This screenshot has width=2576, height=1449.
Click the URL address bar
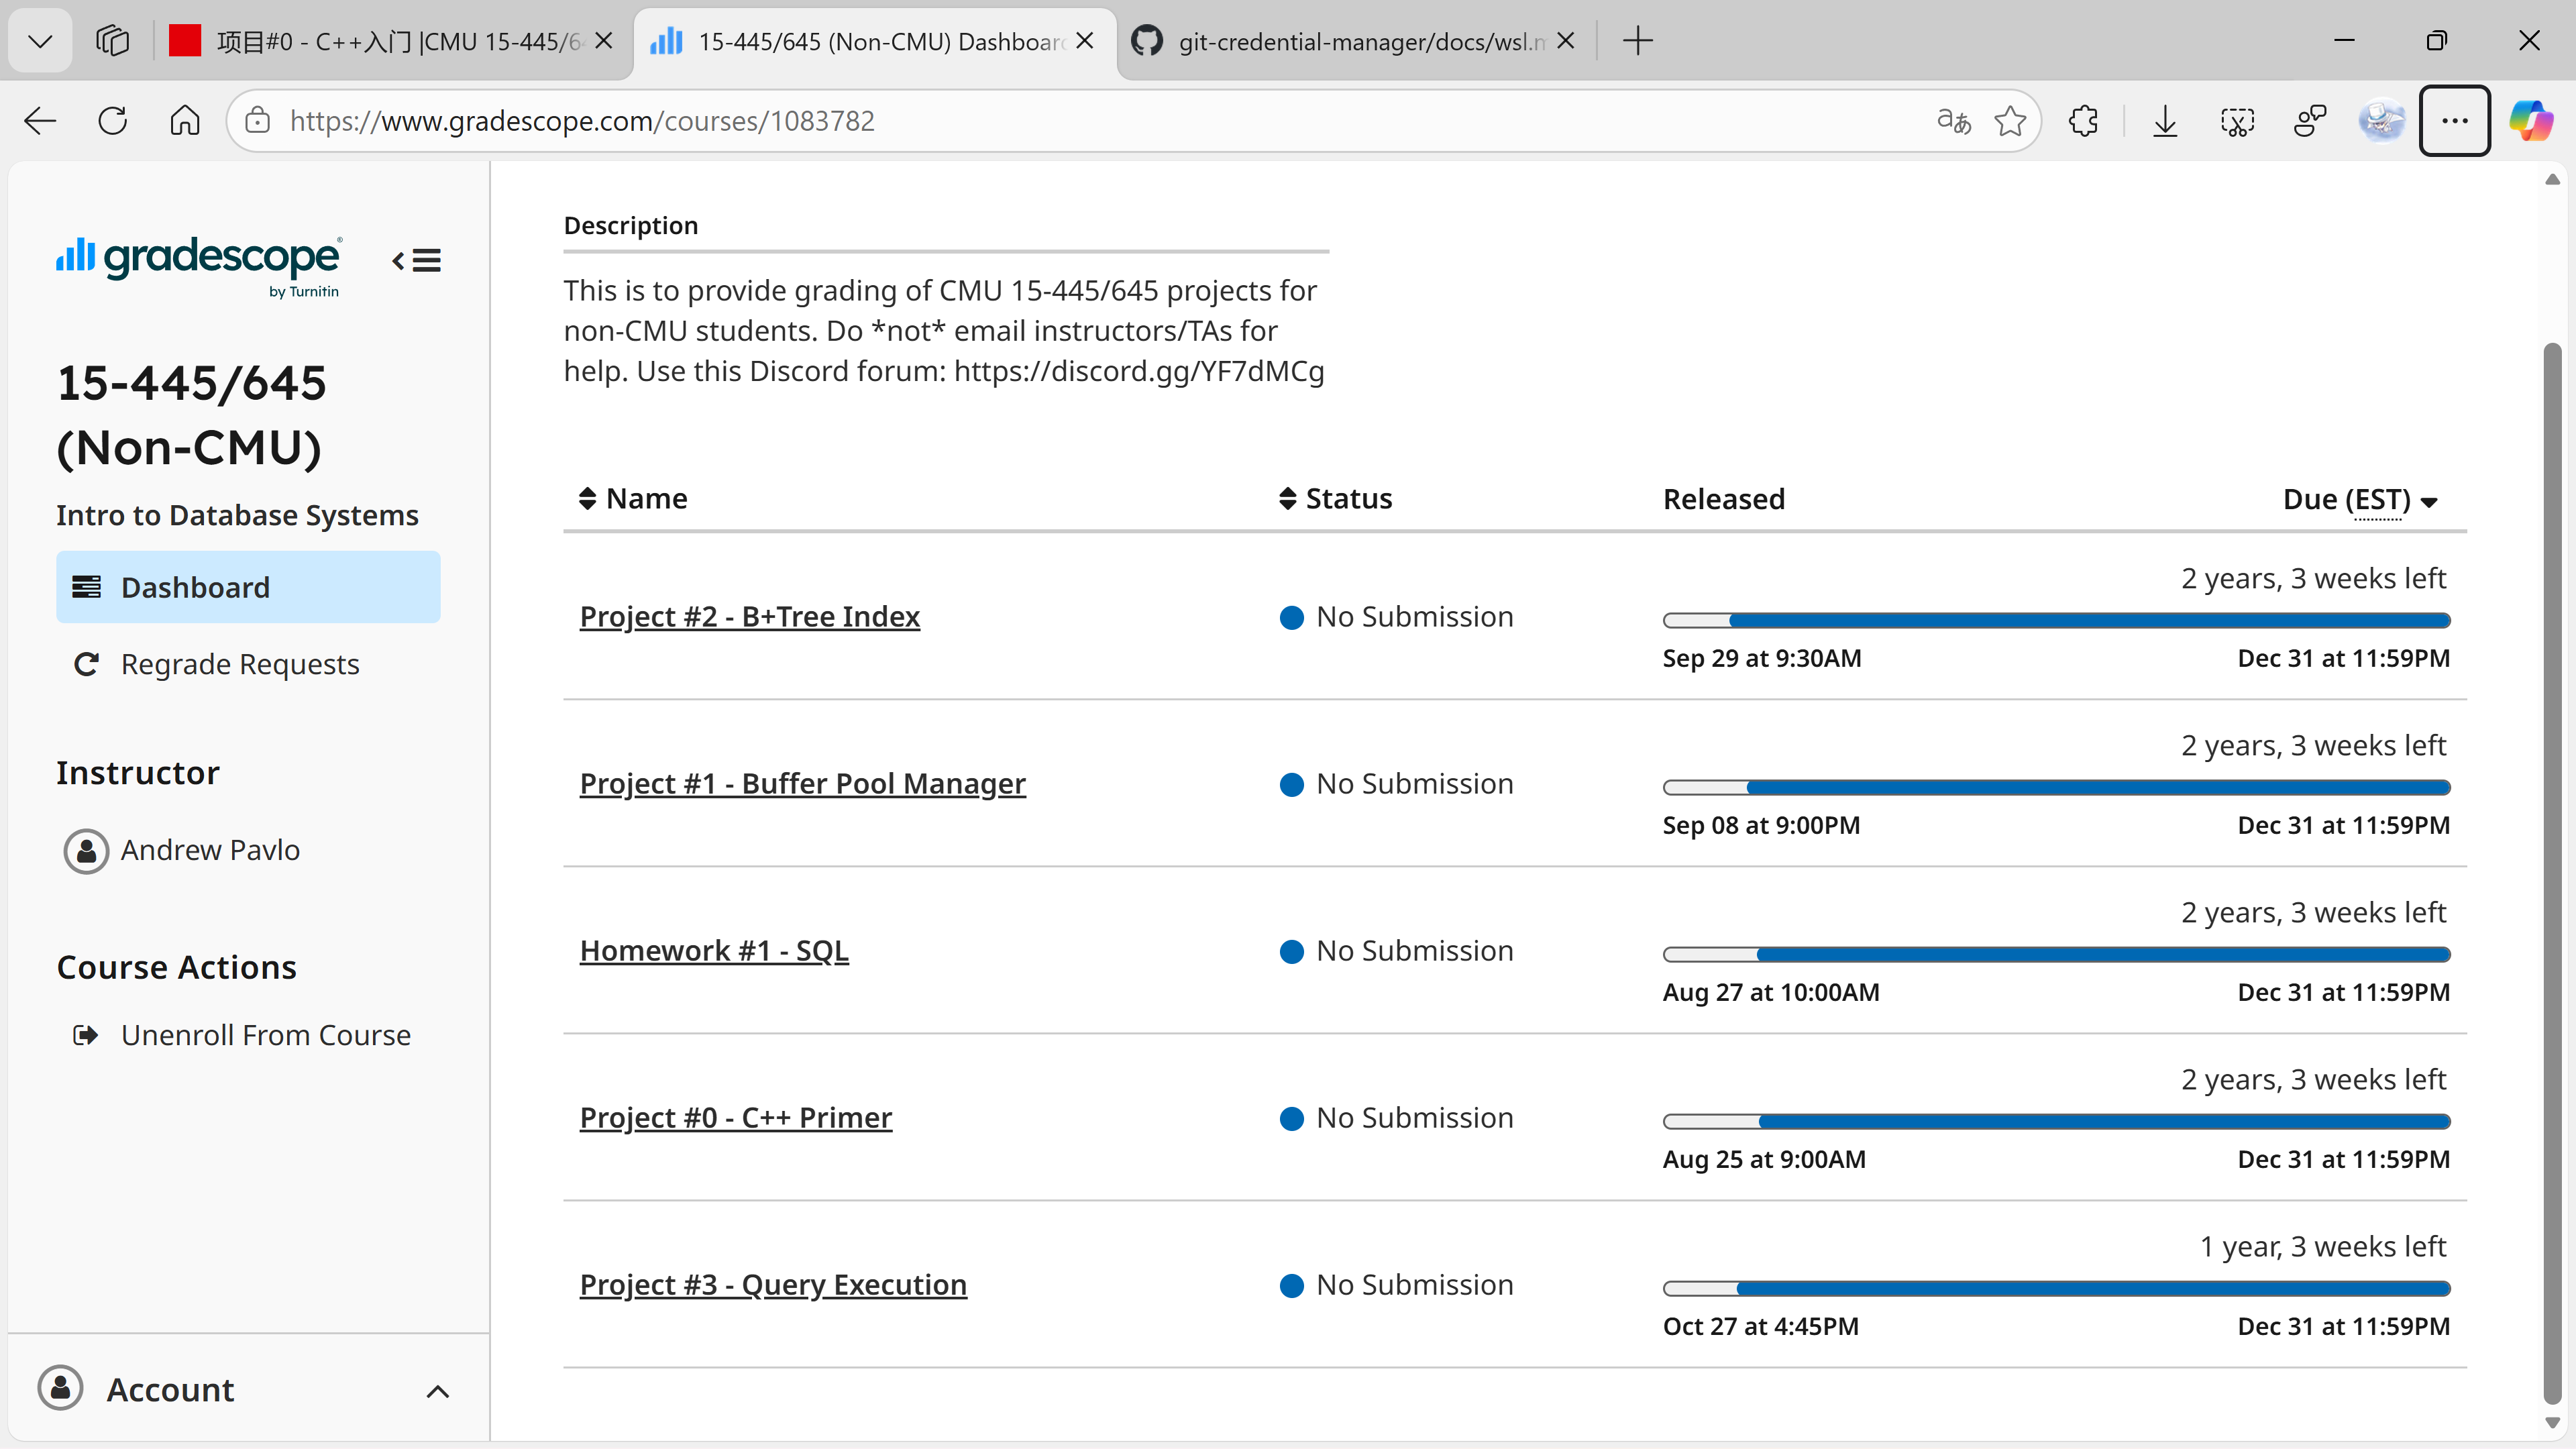[1000, 121]
